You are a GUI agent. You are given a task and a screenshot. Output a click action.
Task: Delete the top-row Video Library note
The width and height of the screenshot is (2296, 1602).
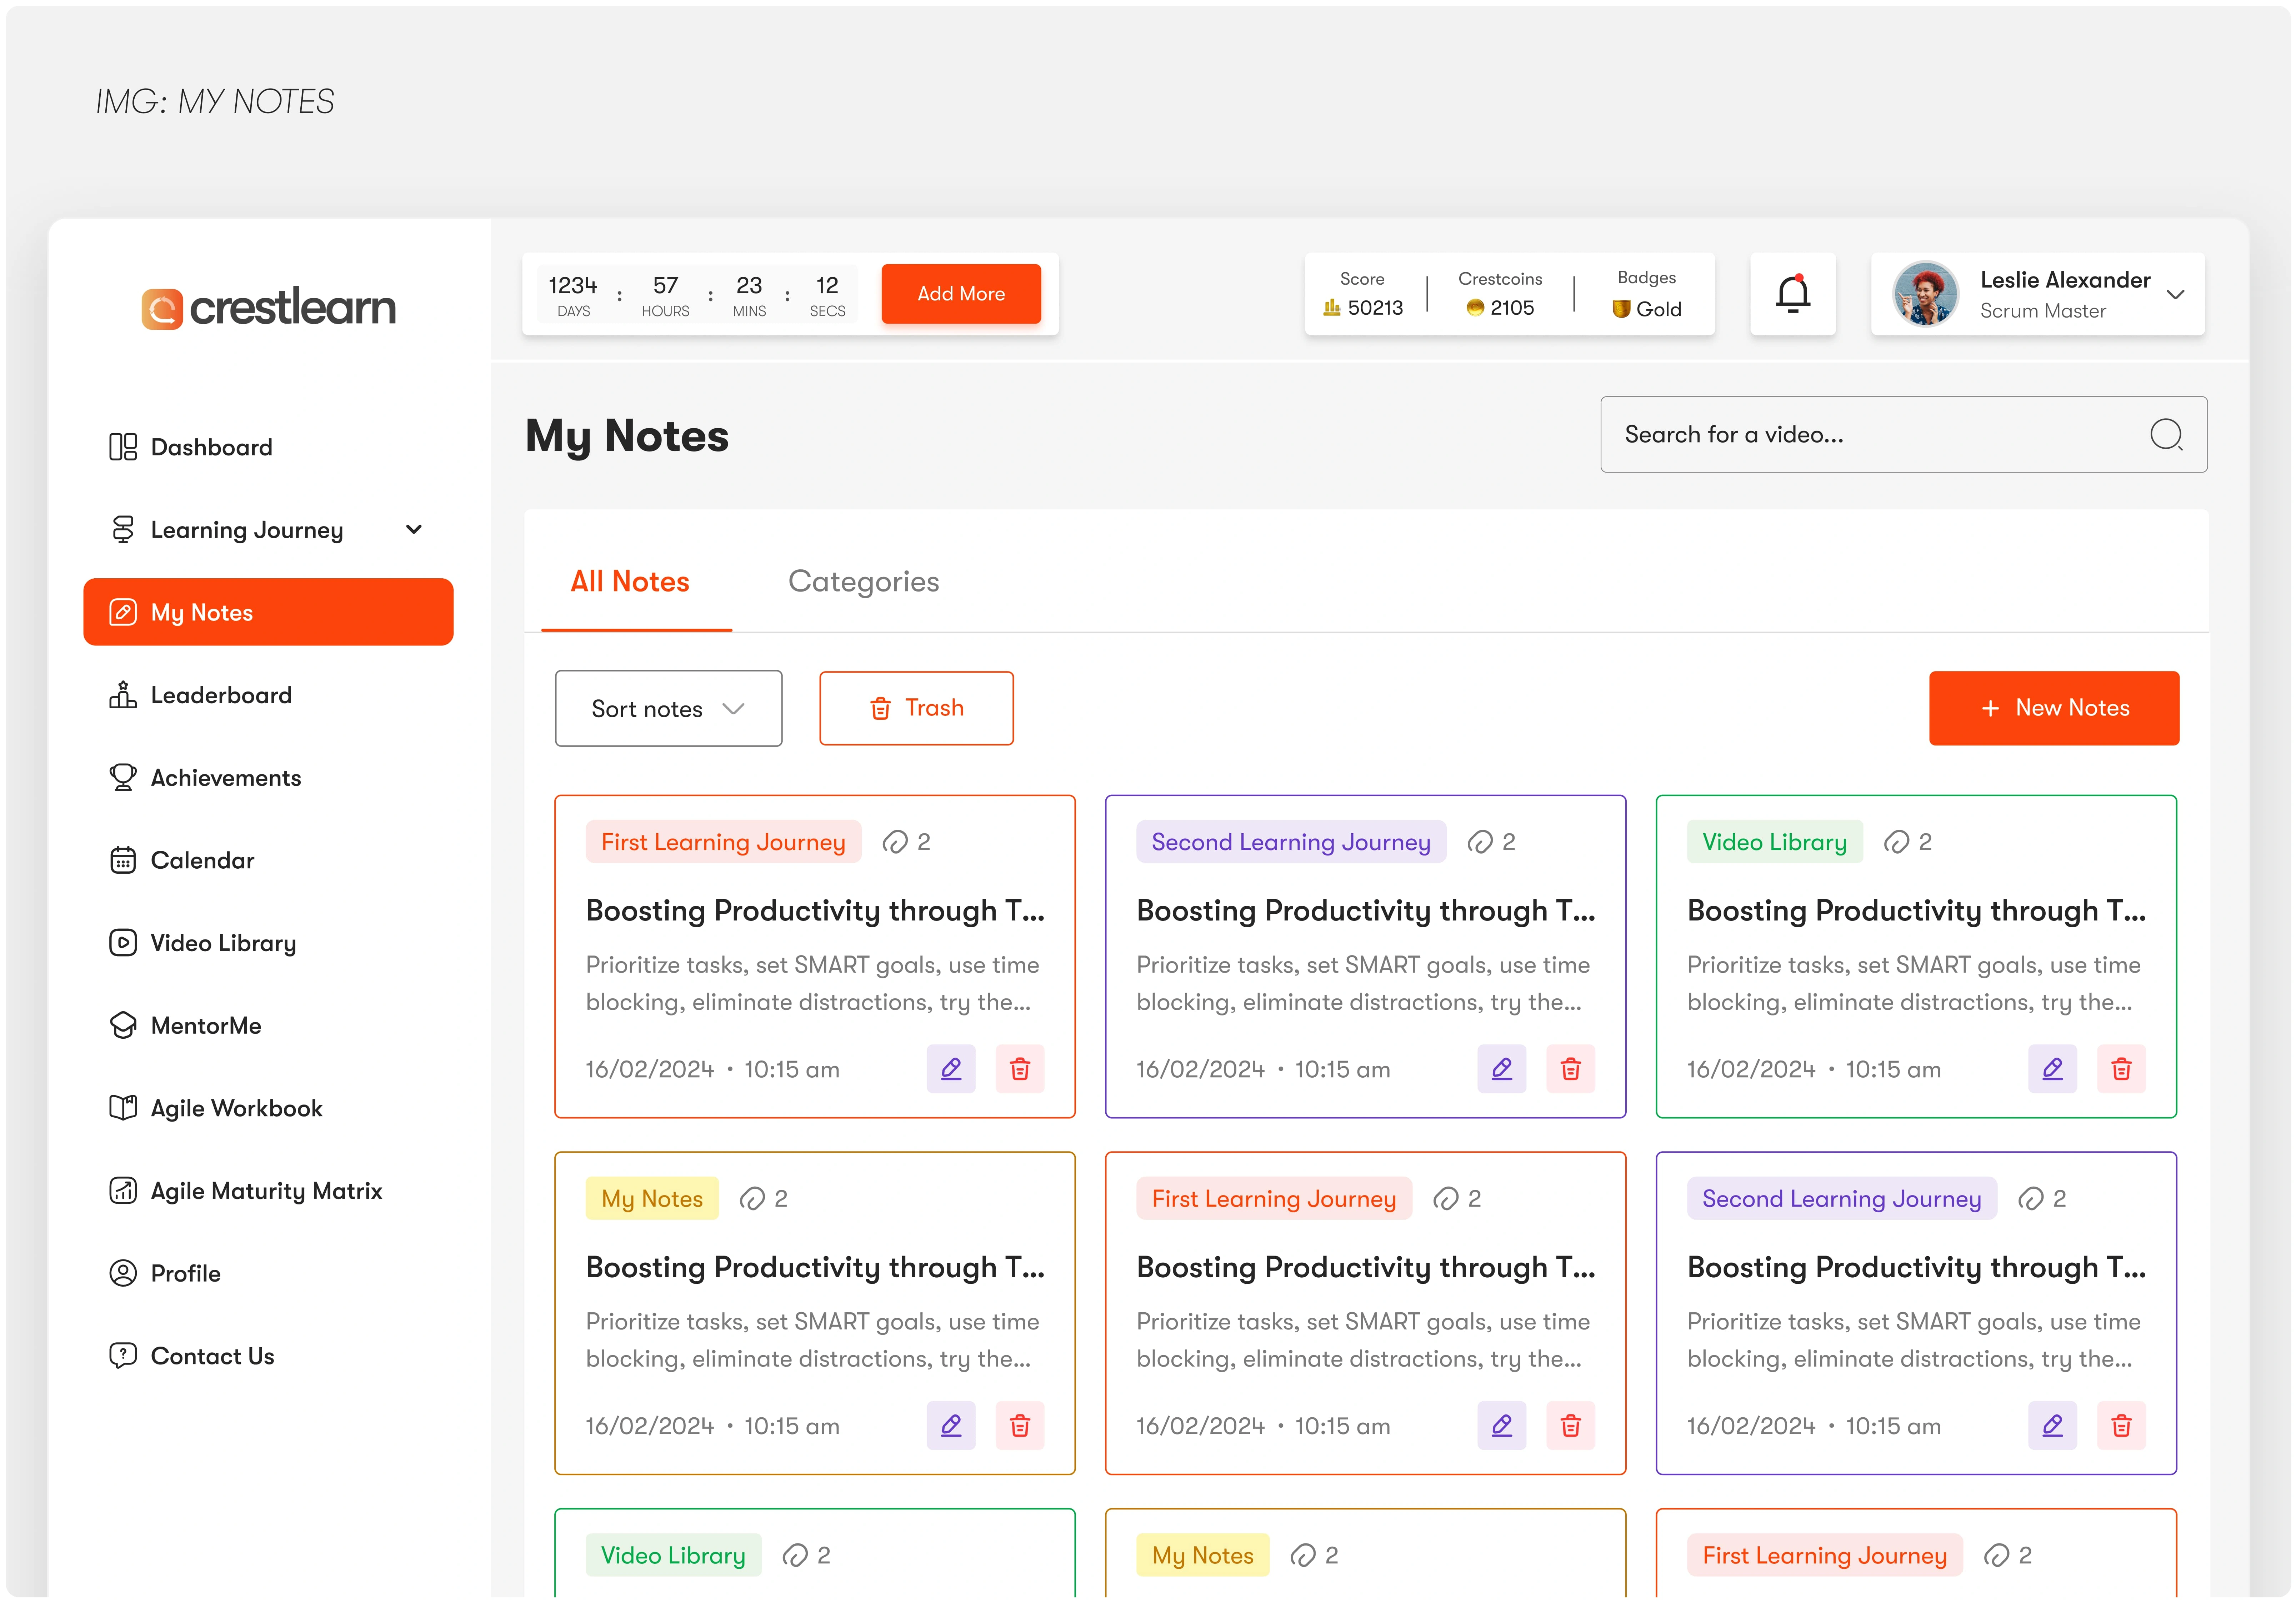2121,1069
